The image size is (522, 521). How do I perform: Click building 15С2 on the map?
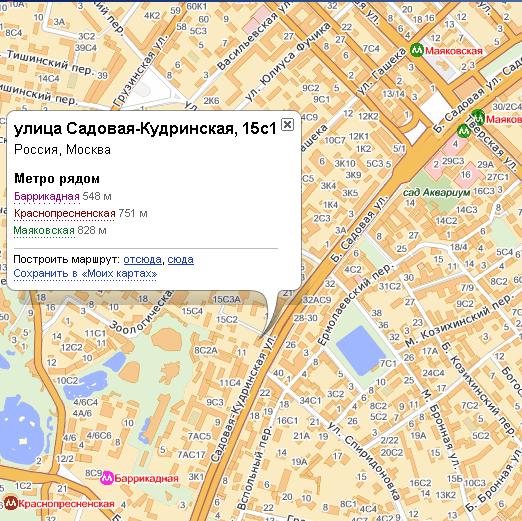(227, 319)
